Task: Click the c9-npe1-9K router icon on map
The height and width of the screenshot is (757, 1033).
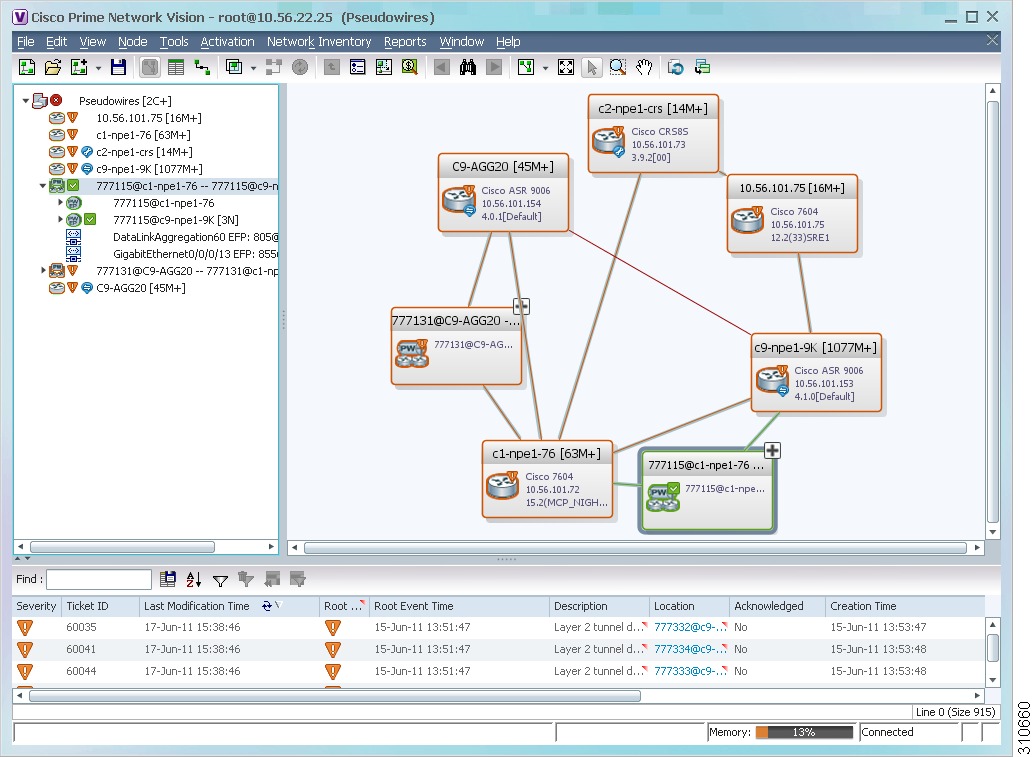Action: [x=772, y=381]
